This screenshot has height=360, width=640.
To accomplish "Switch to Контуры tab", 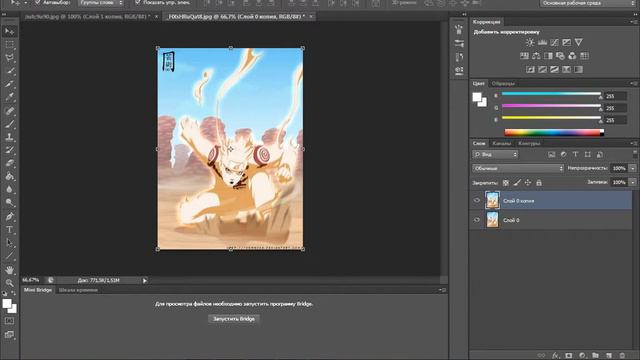I will pyautogui.click(x=529, y=143).
